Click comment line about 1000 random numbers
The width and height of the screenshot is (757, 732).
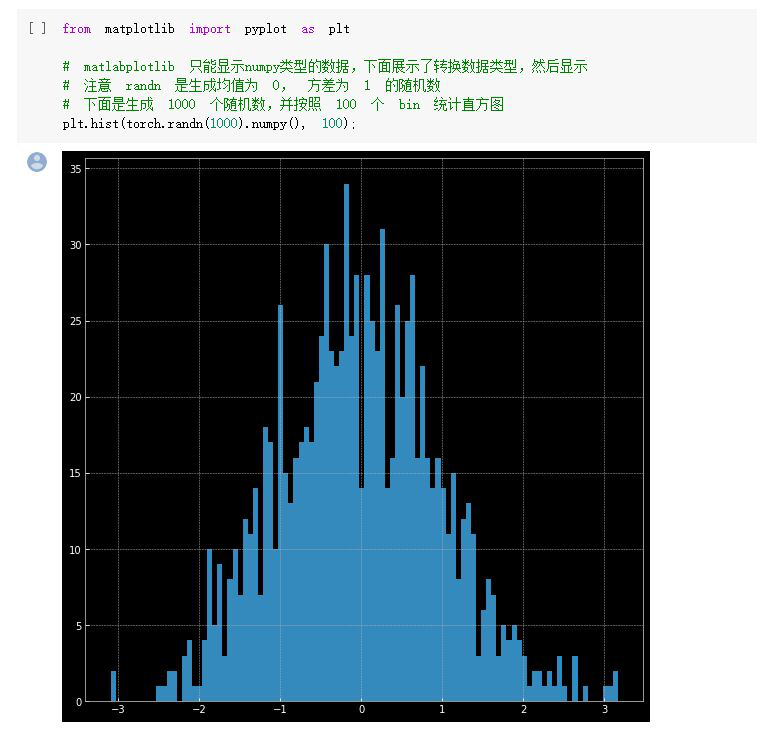[283, 104]
